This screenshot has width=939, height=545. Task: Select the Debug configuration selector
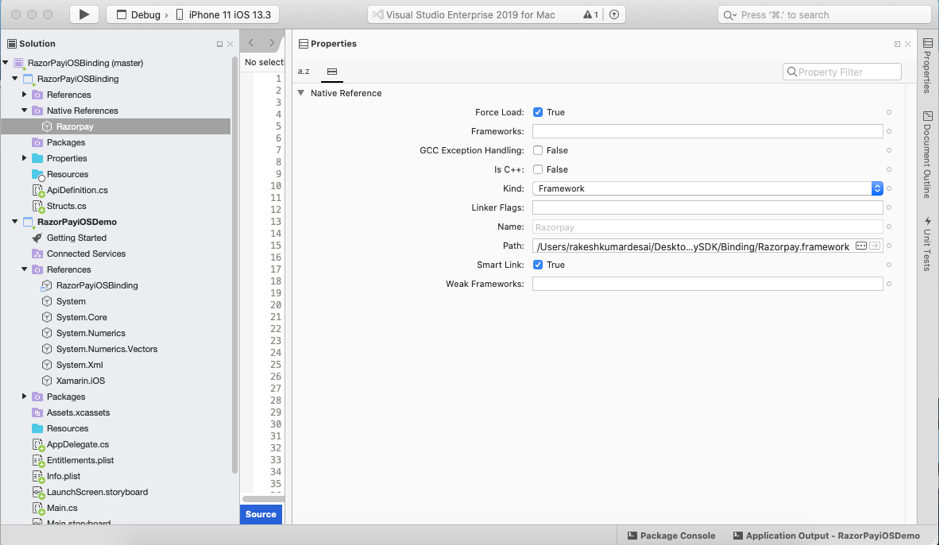[139, 15]
